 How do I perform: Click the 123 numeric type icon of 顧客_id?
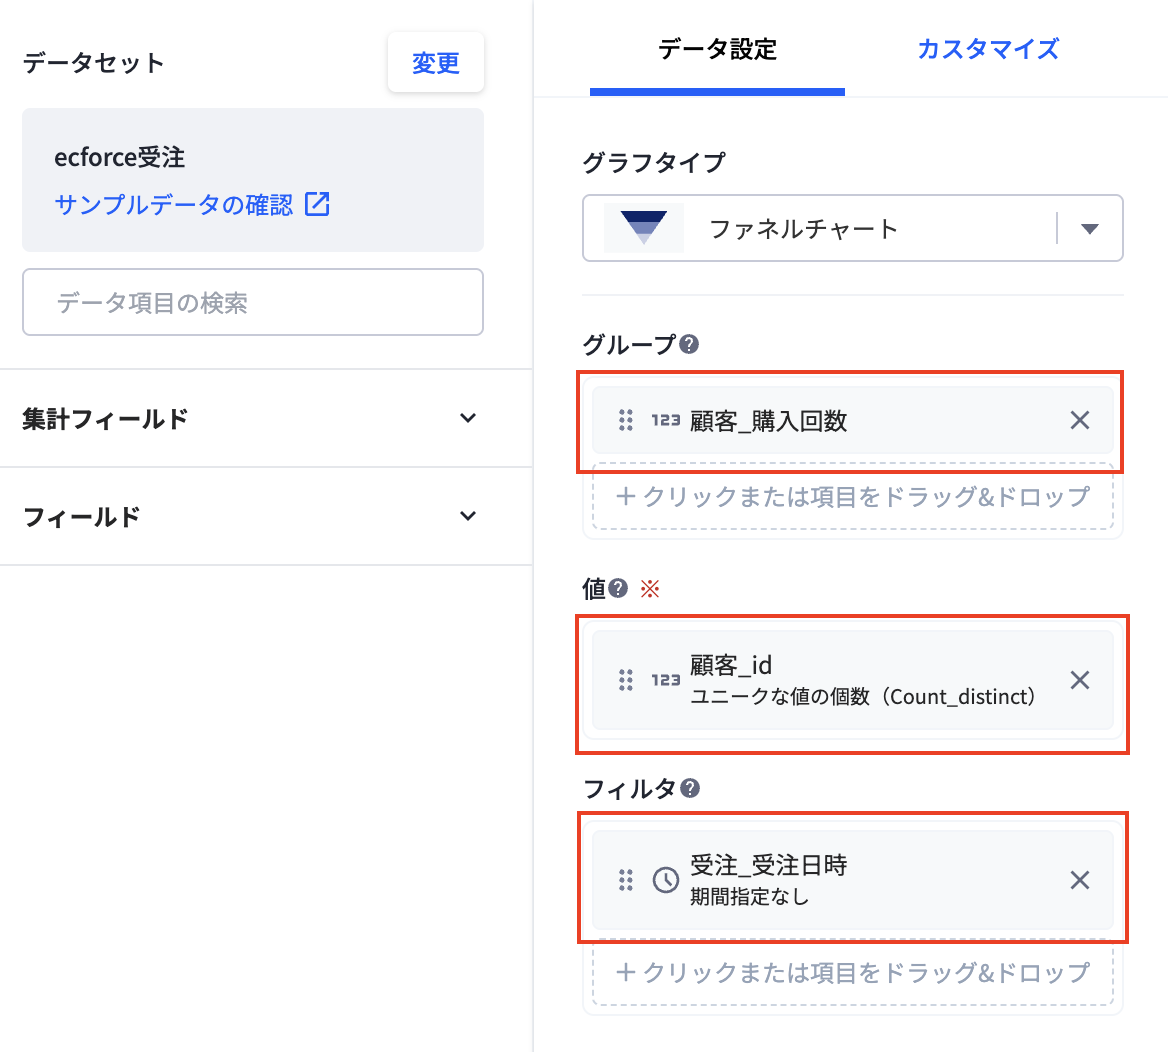pos(666,679)
